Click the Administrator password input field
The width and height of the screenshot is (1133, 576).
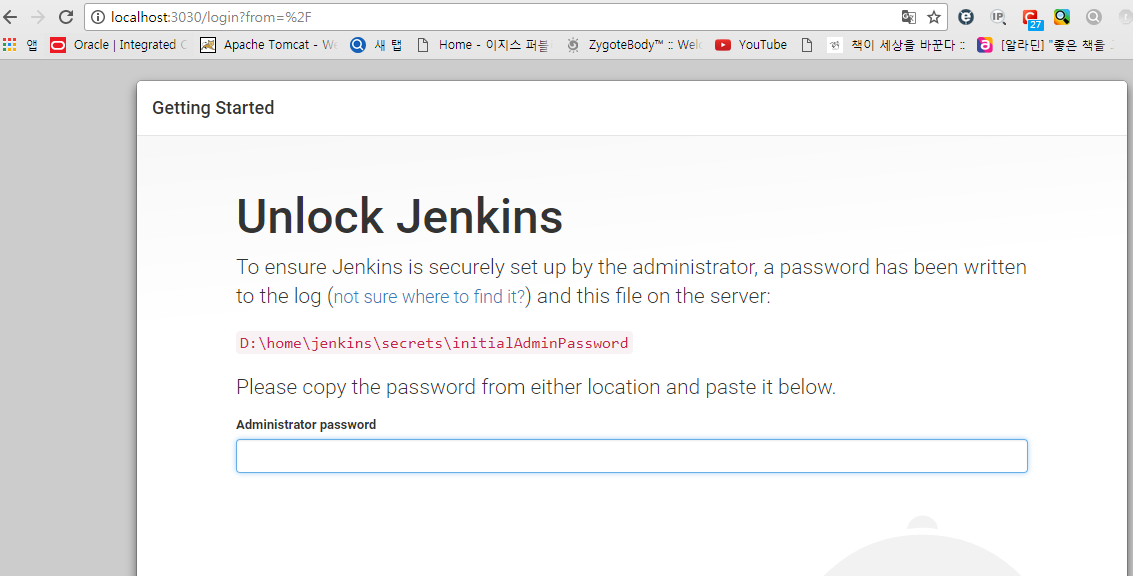pyautogui.click(x=632, y=456)
